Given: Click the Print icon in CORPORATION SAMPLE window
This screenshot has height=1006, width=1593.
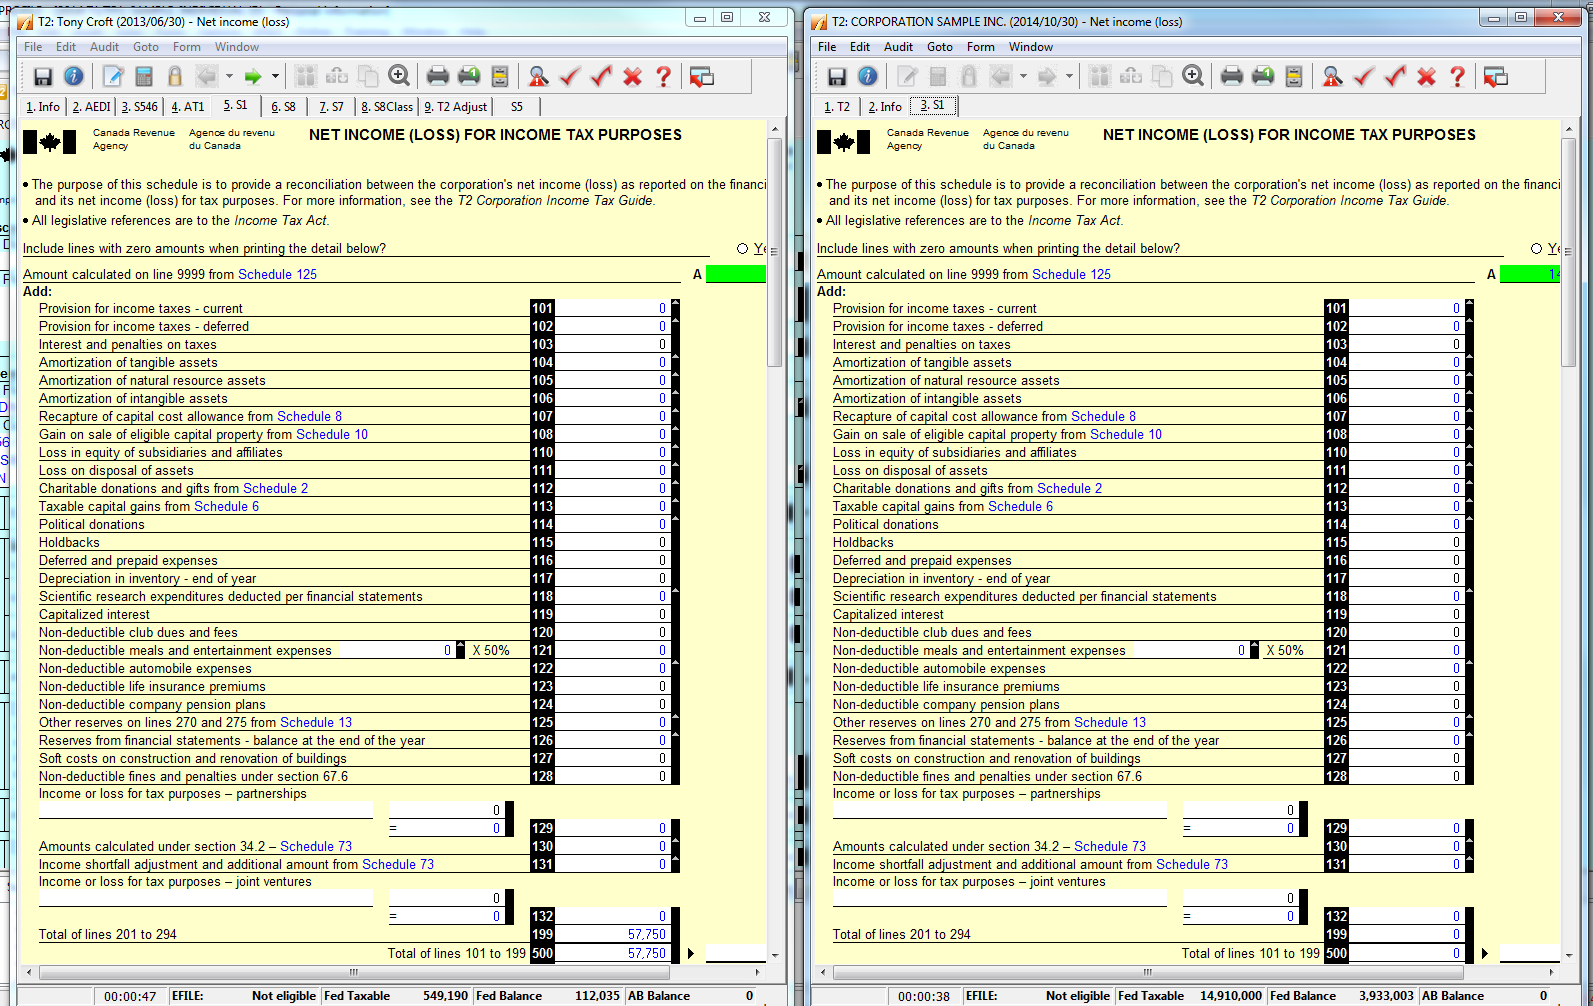Looking at the screenshot, I should (1232, 76).
